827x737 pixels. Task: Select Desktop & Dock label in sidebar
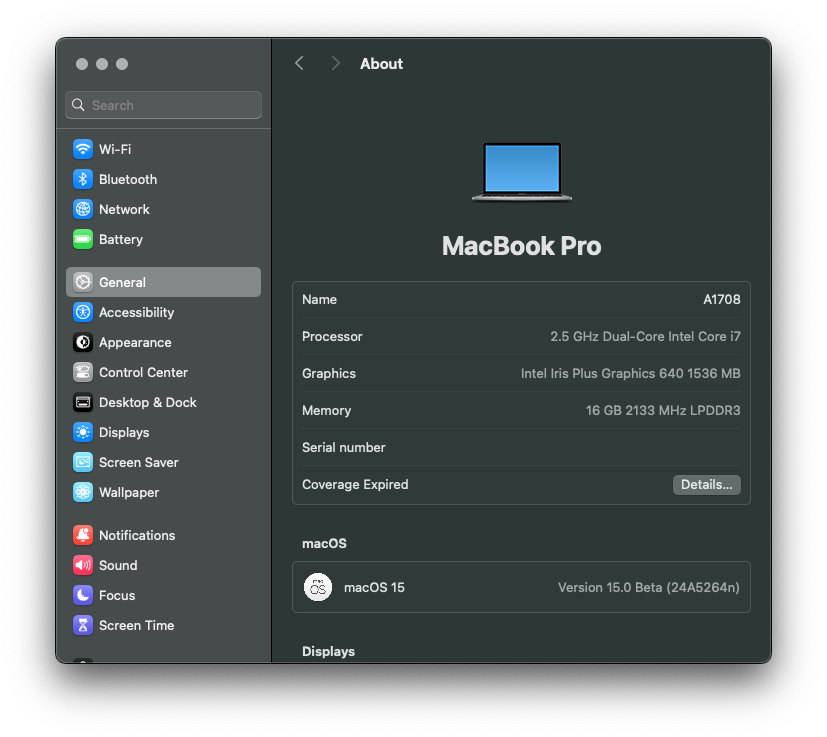[148, 403]
